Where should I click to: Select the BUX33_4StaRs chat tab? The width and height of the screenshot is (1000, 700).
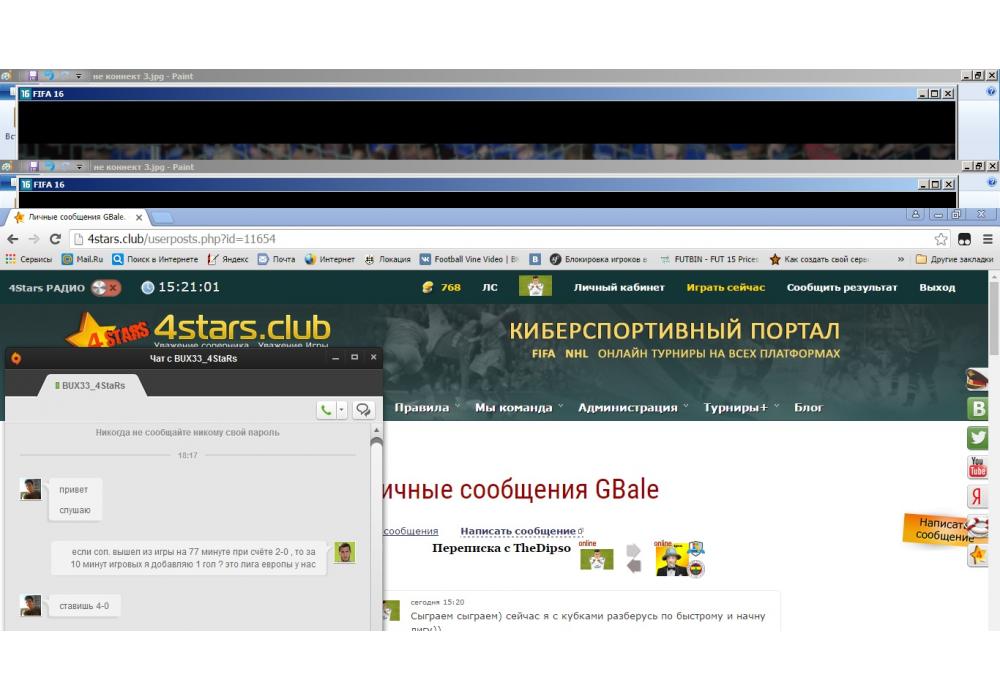pyautogui.click(x=91, y=386)
